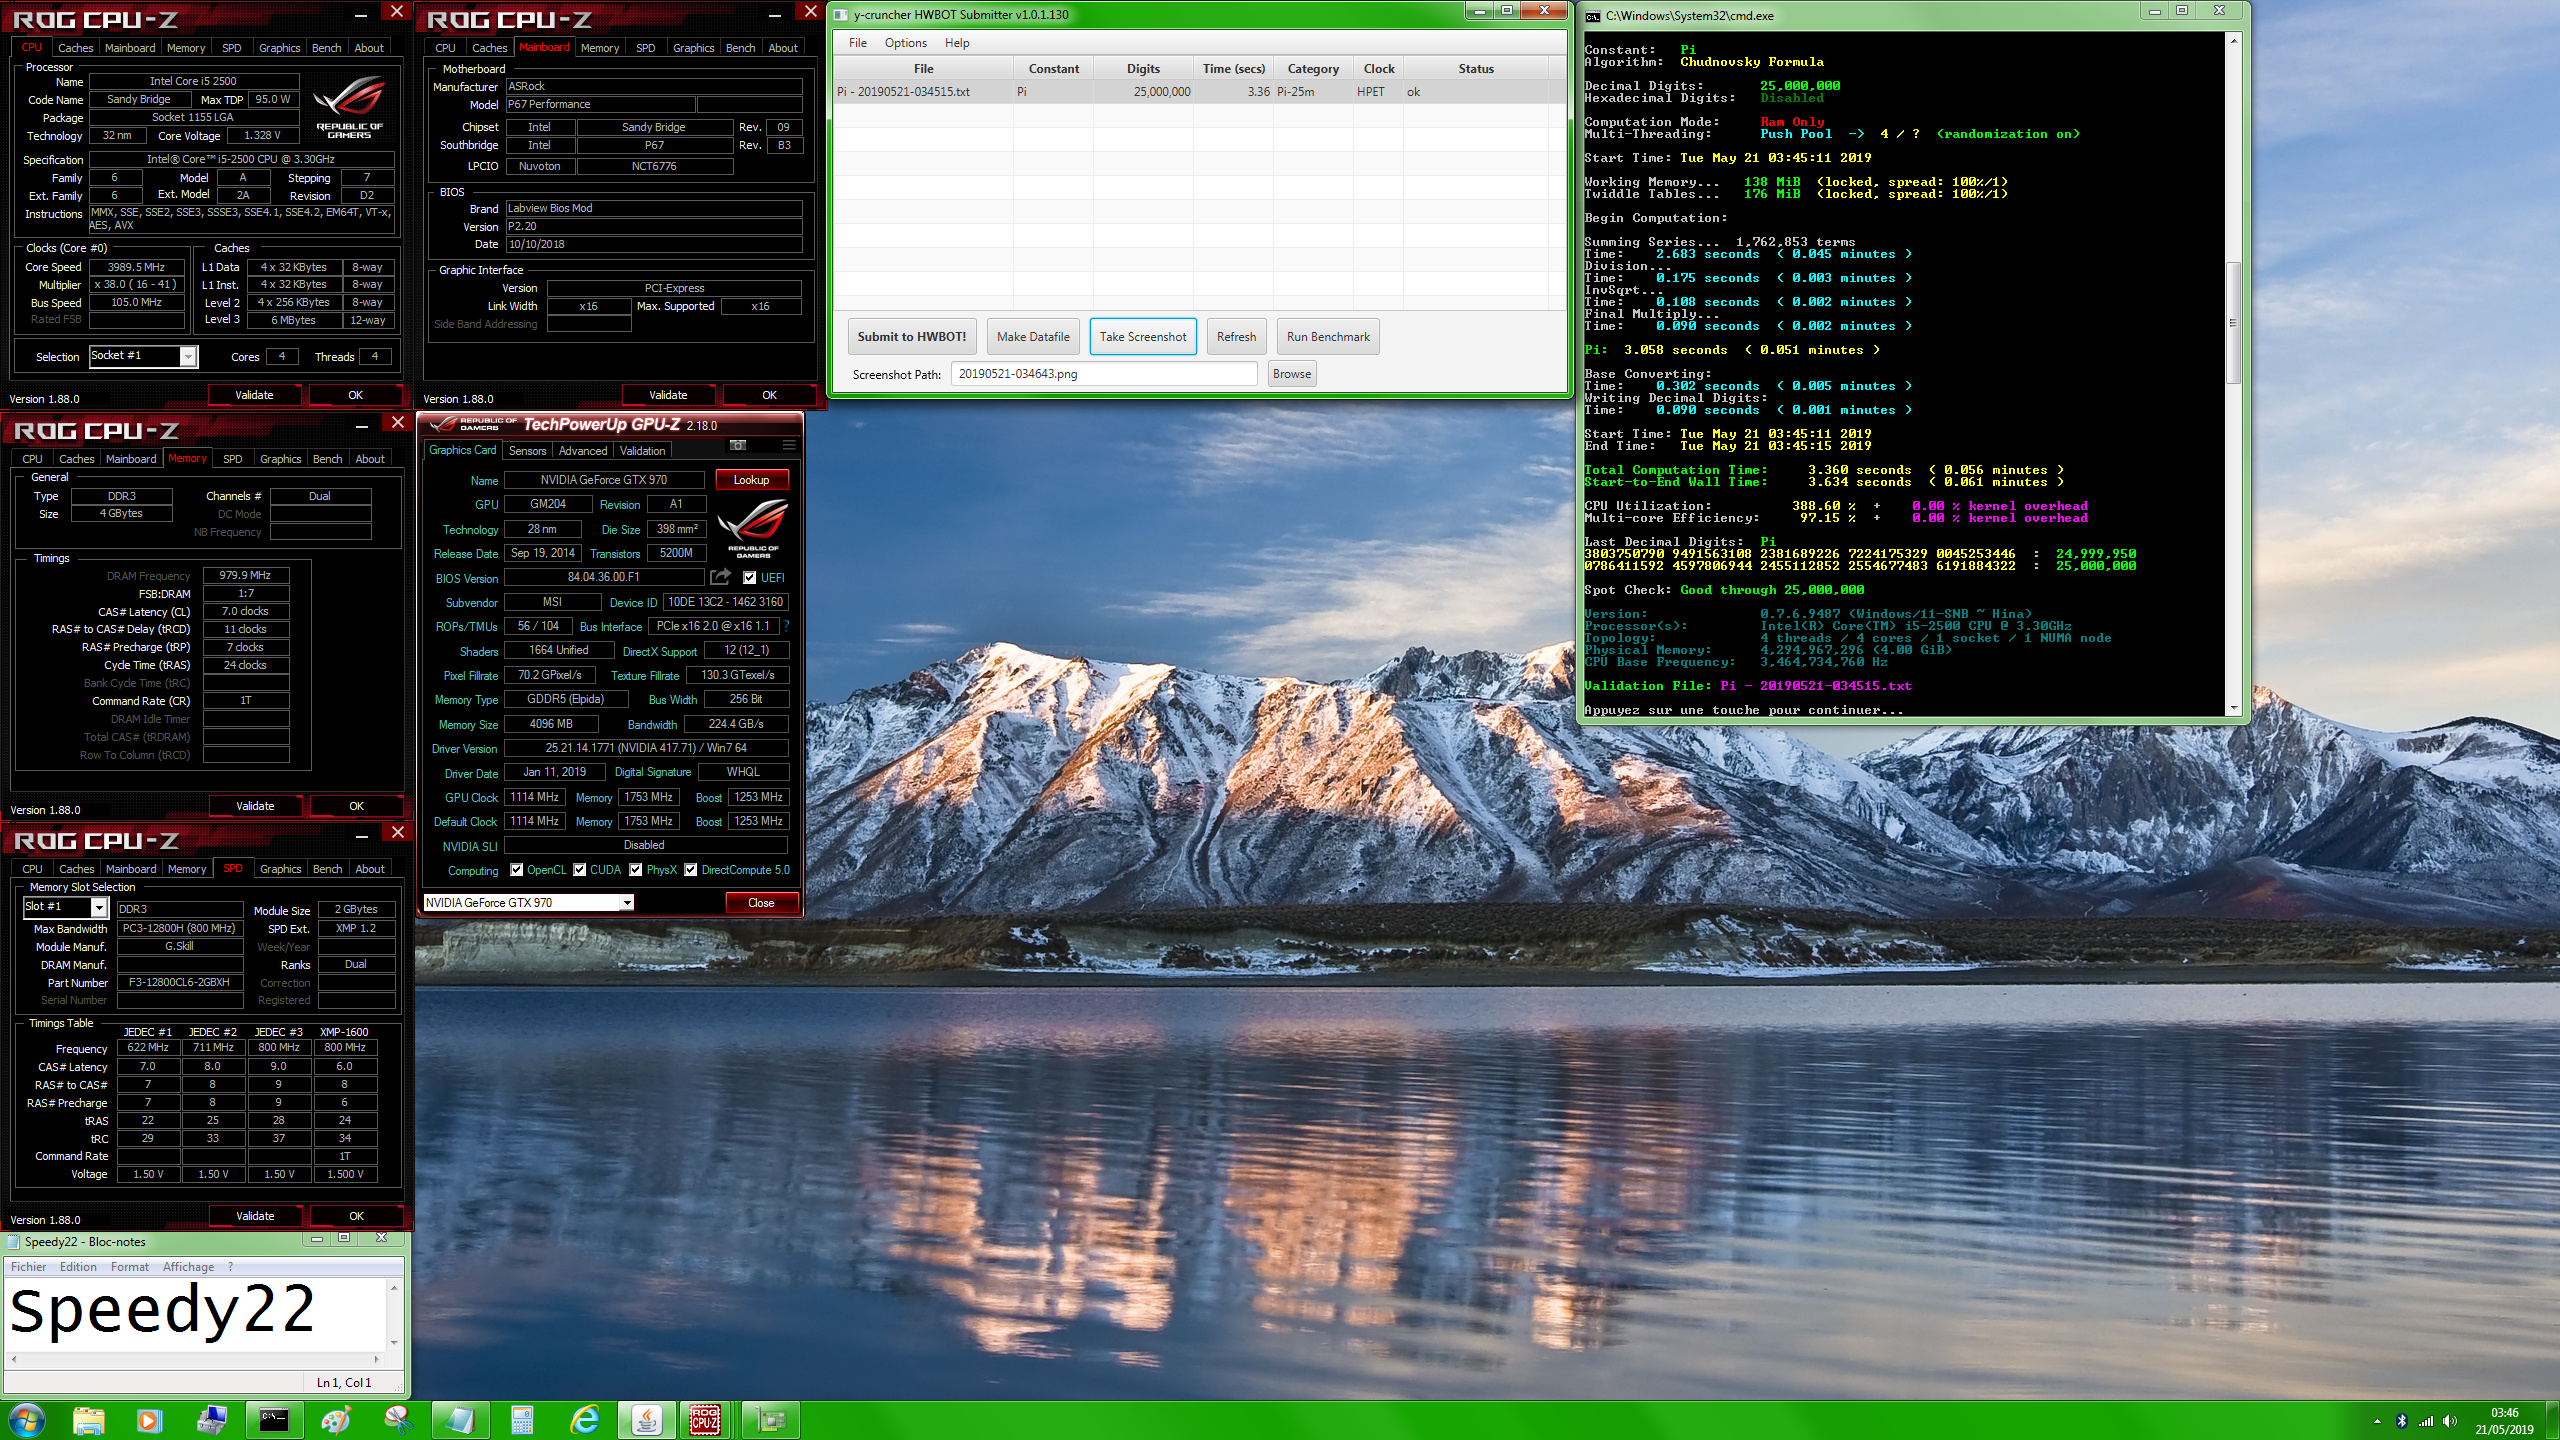Toggle the OpenCL checkbox
Image resolution: width=2560 pixels, height=1440 pixels.
(516, 870)
